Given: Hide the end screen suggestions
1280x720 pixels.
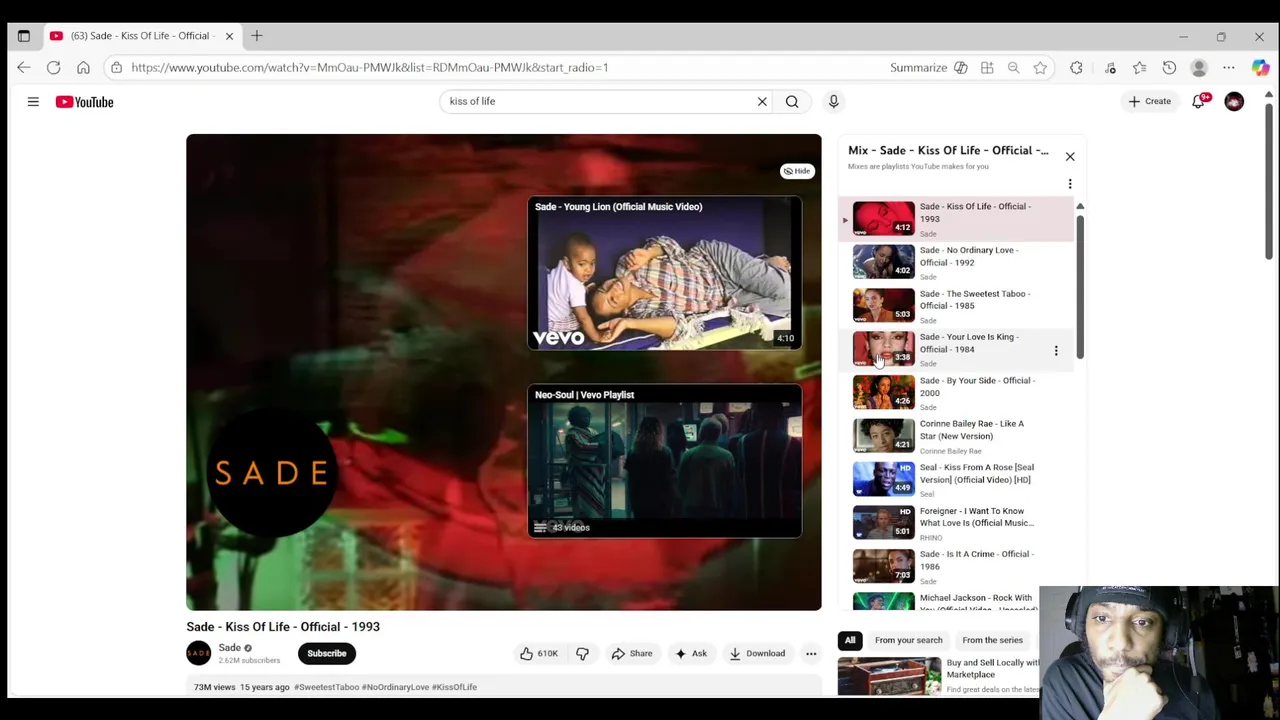Looking at the screenshot, I should (x=797, y=171).
